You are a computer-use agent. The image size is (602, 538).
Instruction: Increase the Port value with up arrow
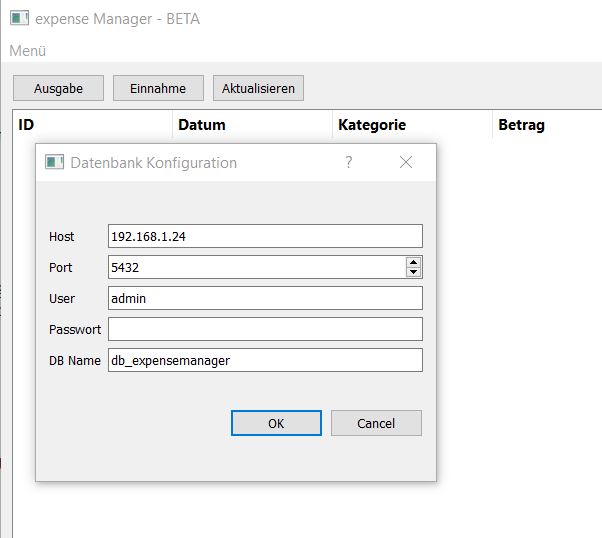click(x=413, y=262)
